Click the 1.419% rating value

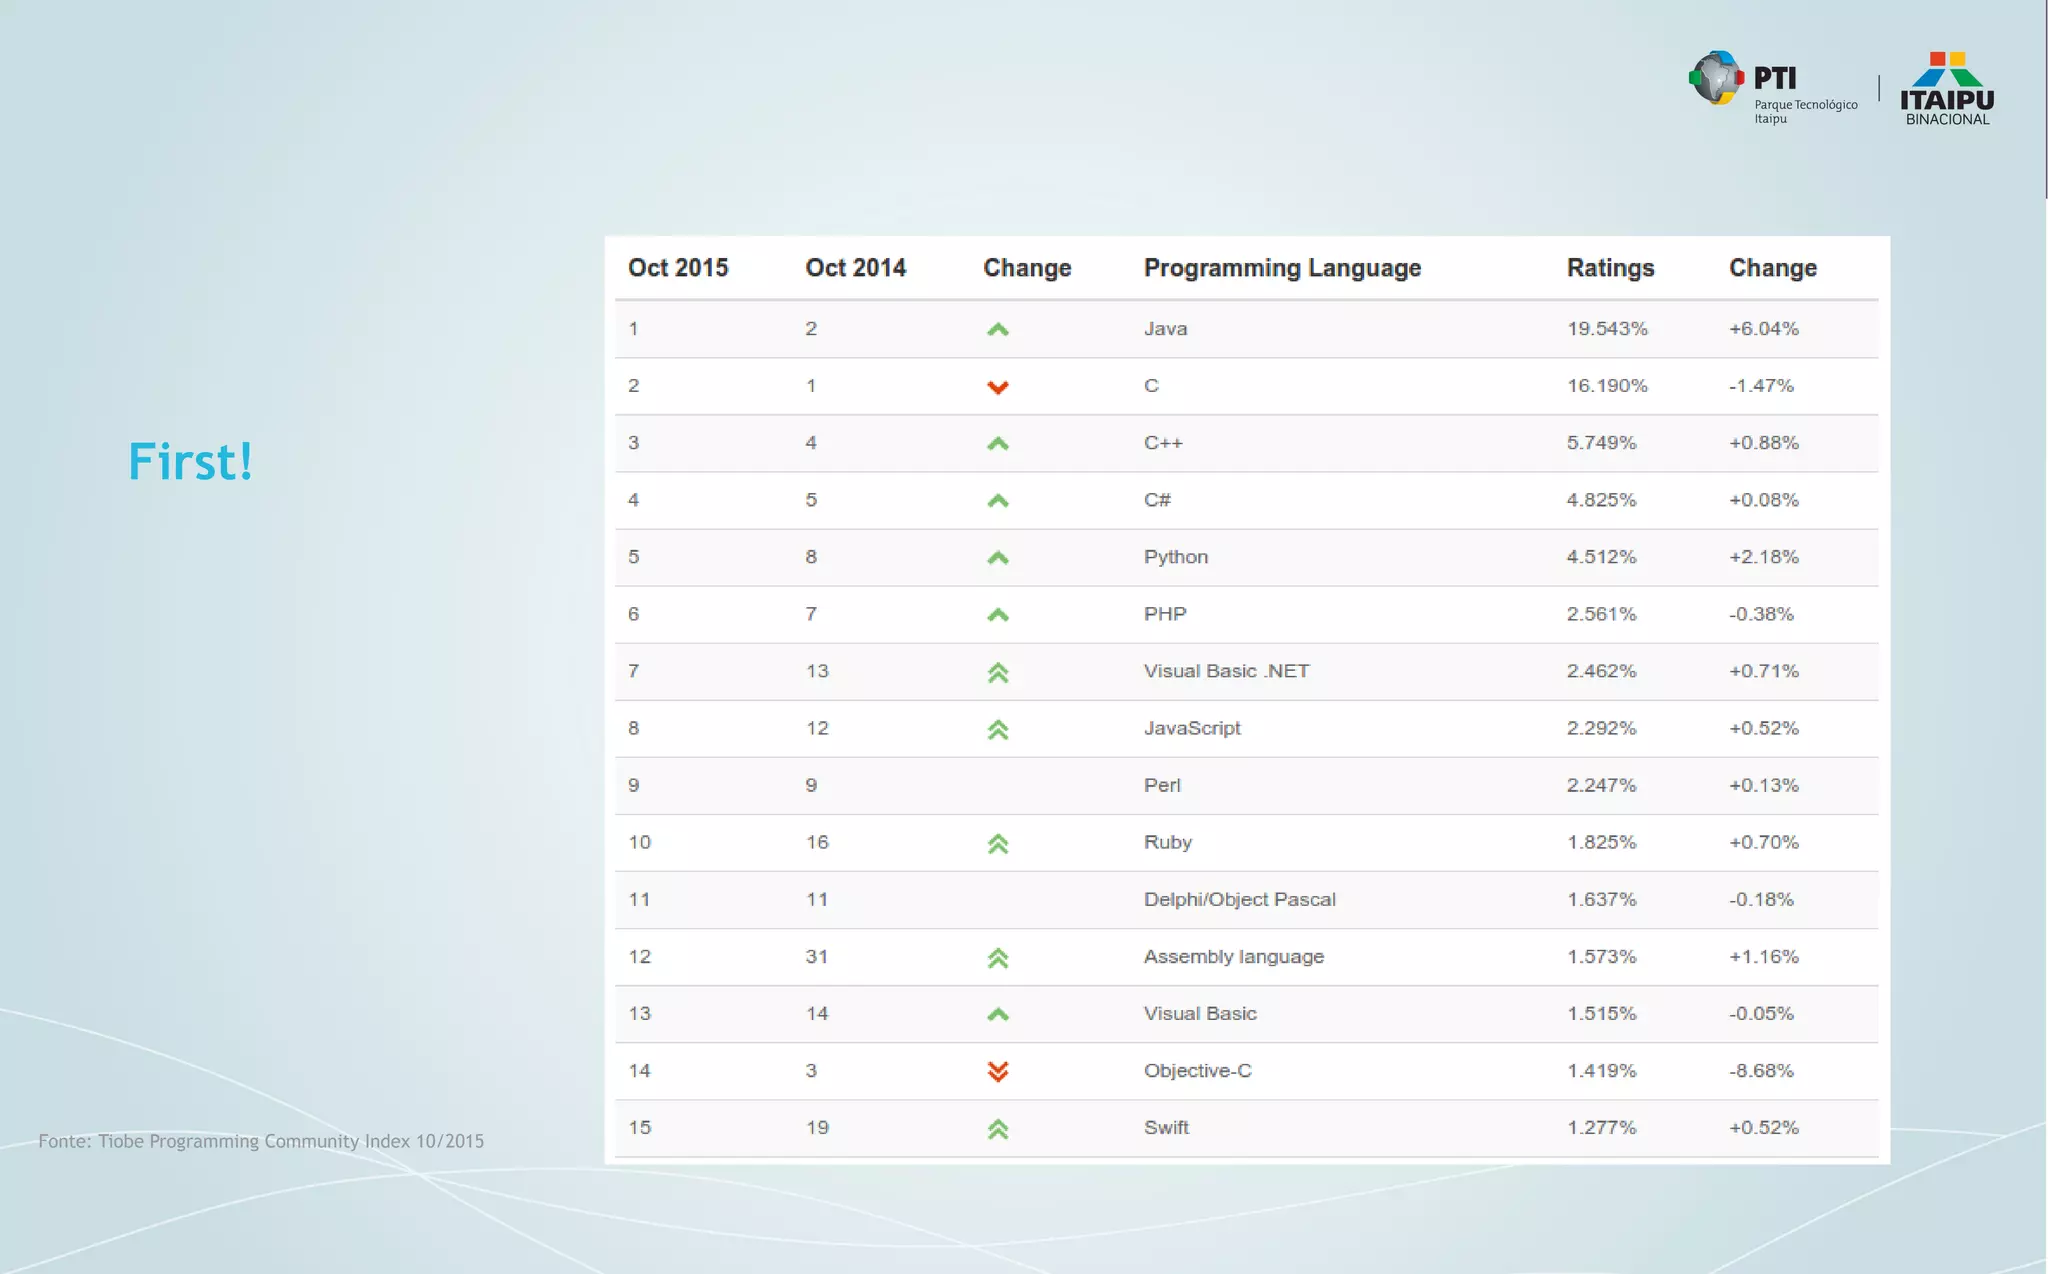point(1601,1070)
